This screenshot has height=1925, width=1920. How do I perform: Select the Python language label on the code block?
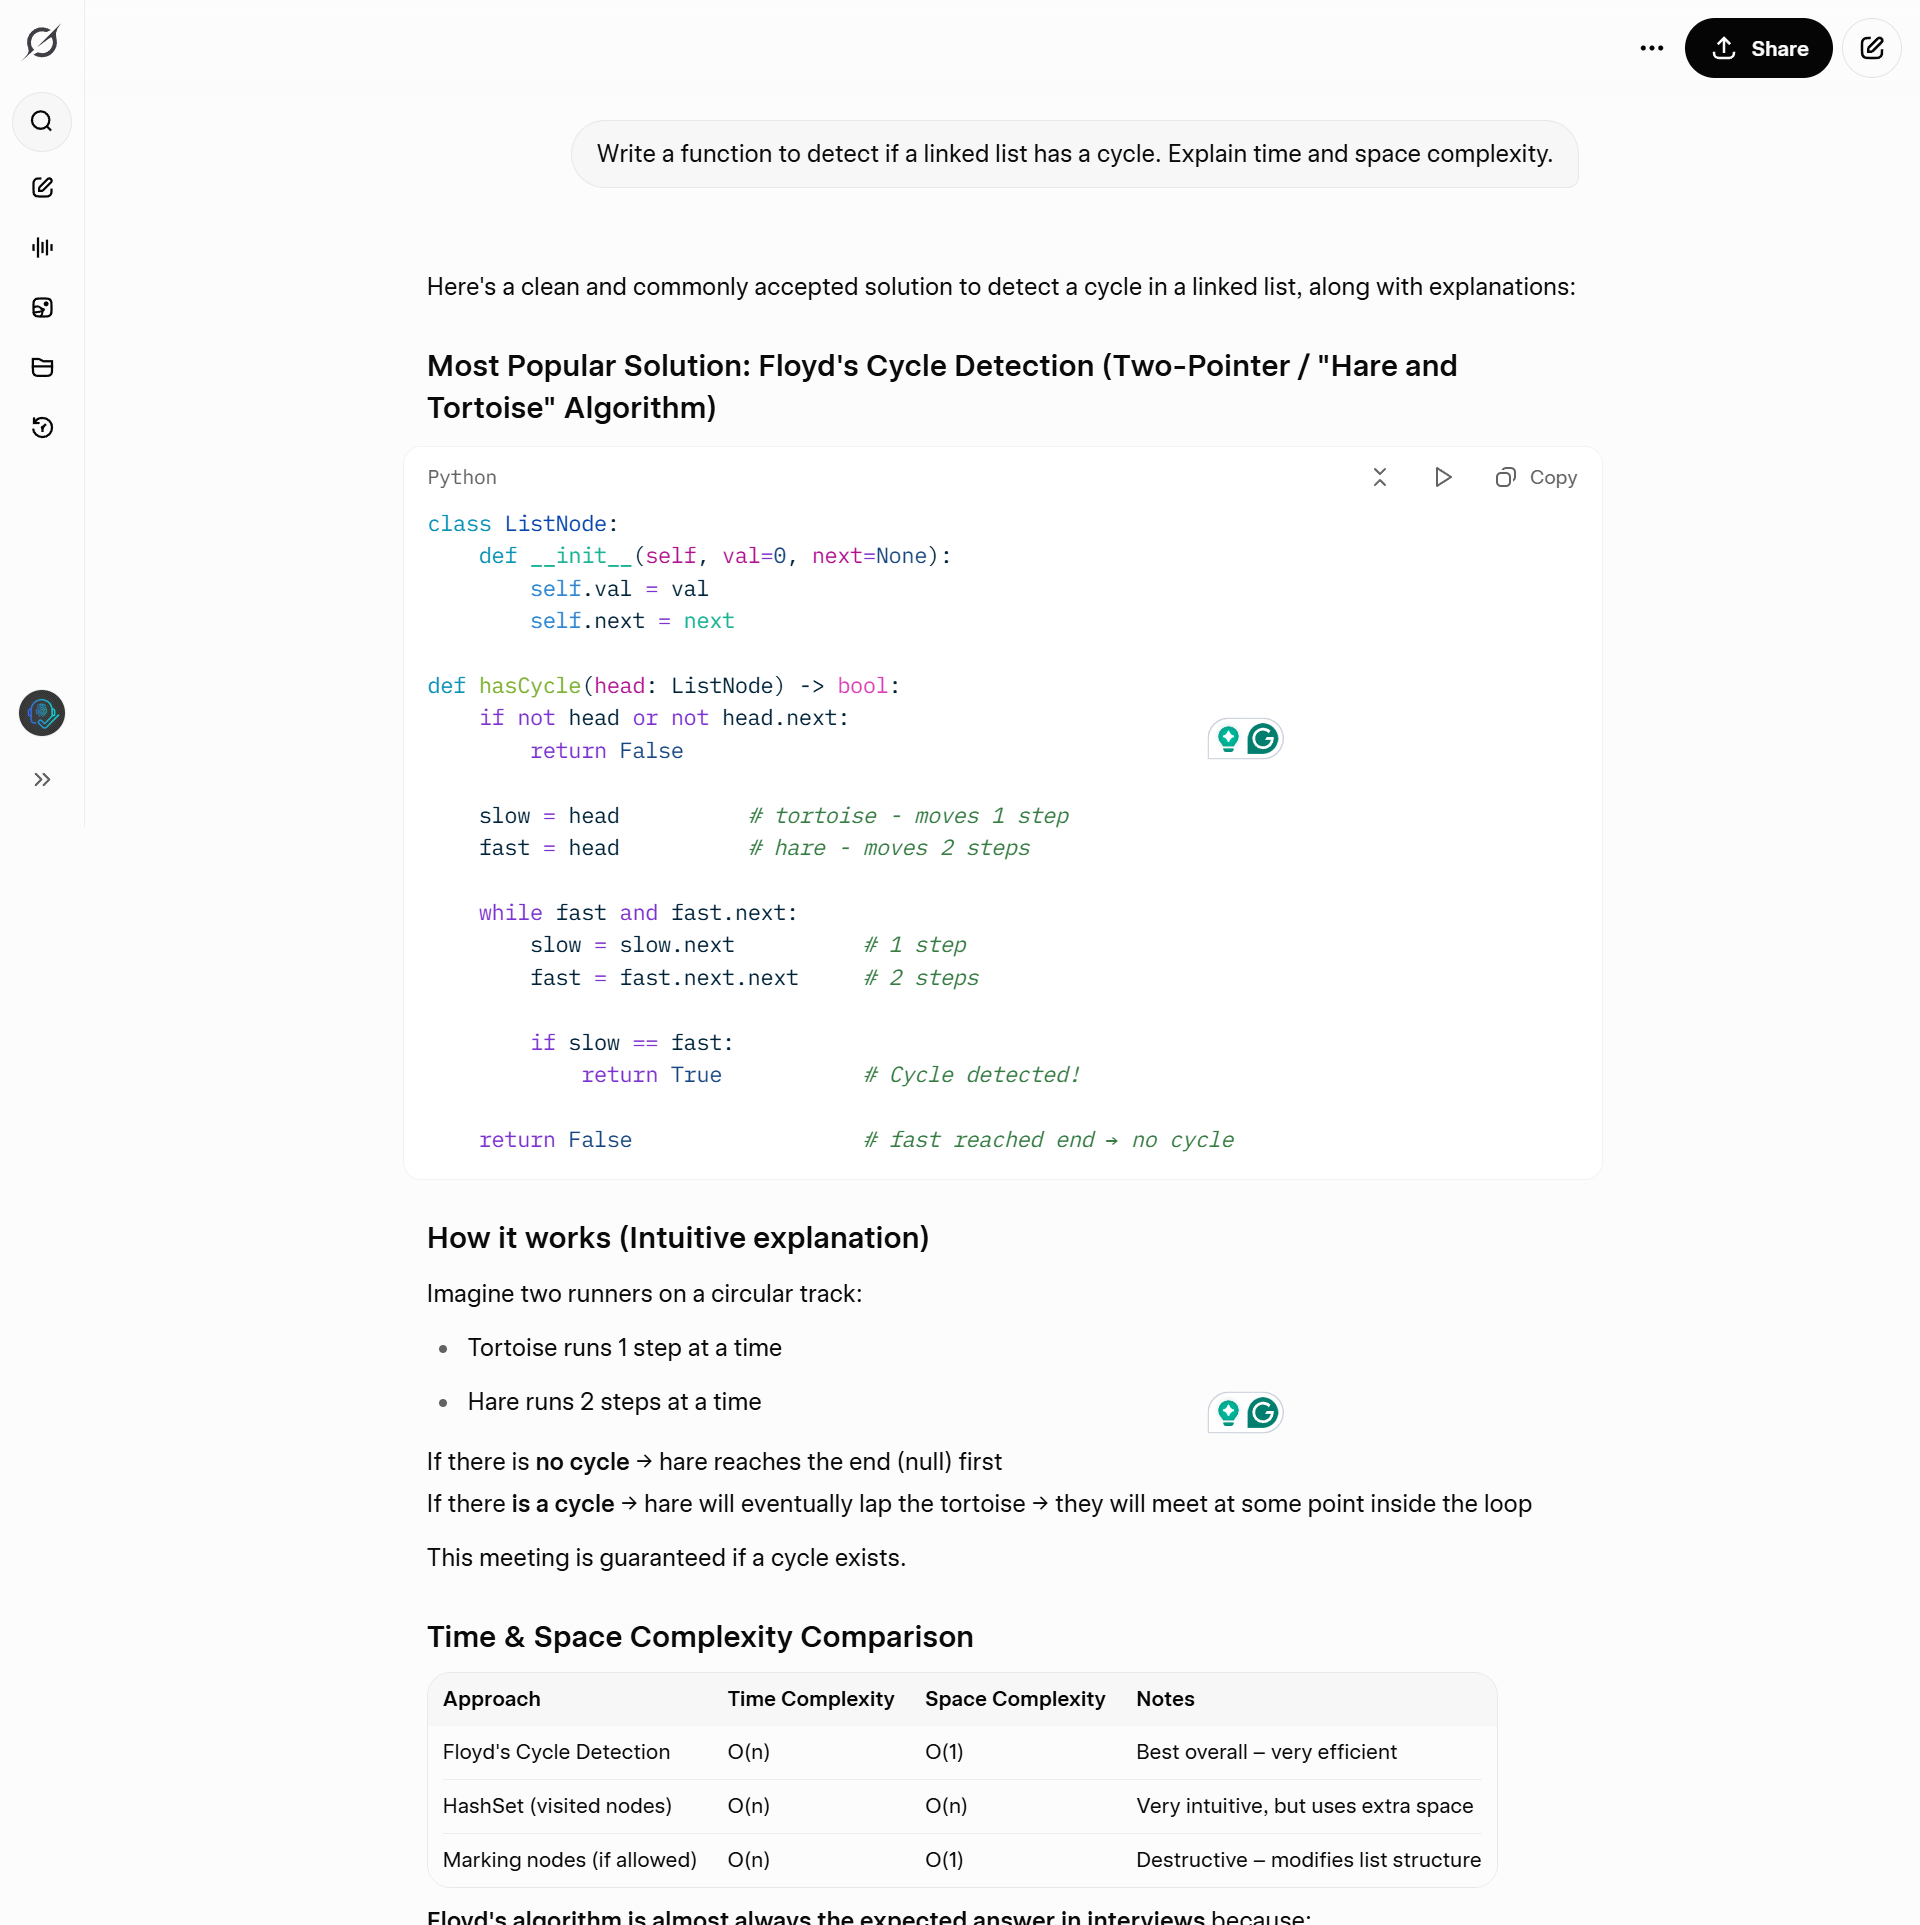[462, 477]
